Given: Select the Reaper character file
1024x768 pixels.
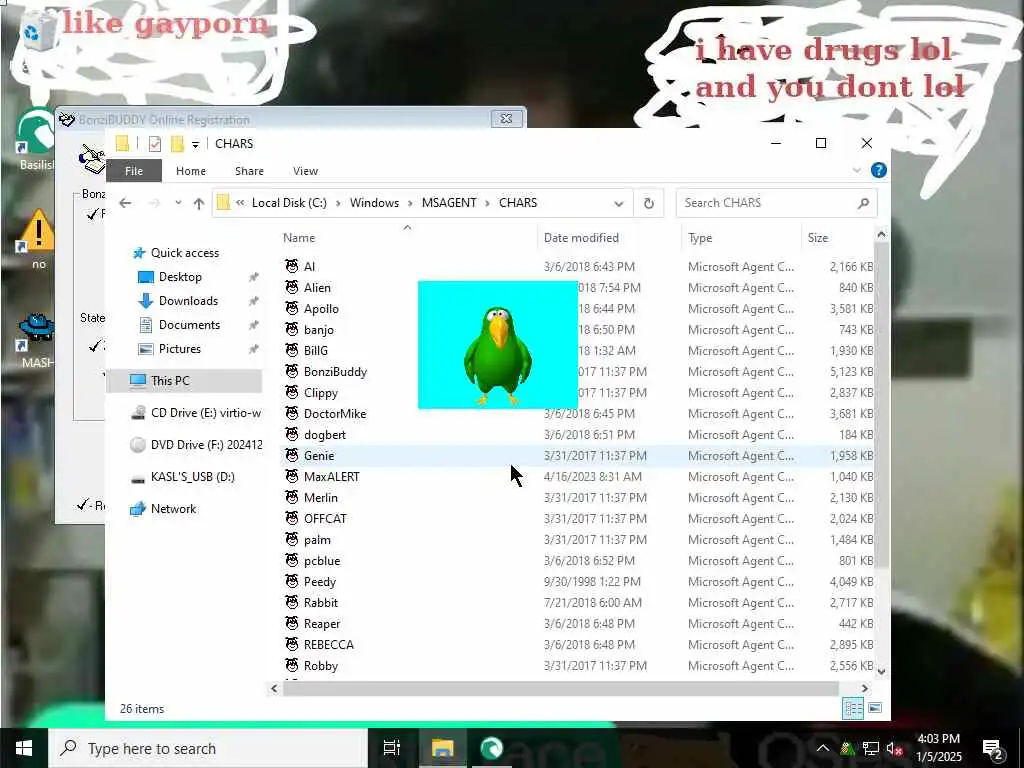Looking at the screenshot, I should (x=313, y=624).
